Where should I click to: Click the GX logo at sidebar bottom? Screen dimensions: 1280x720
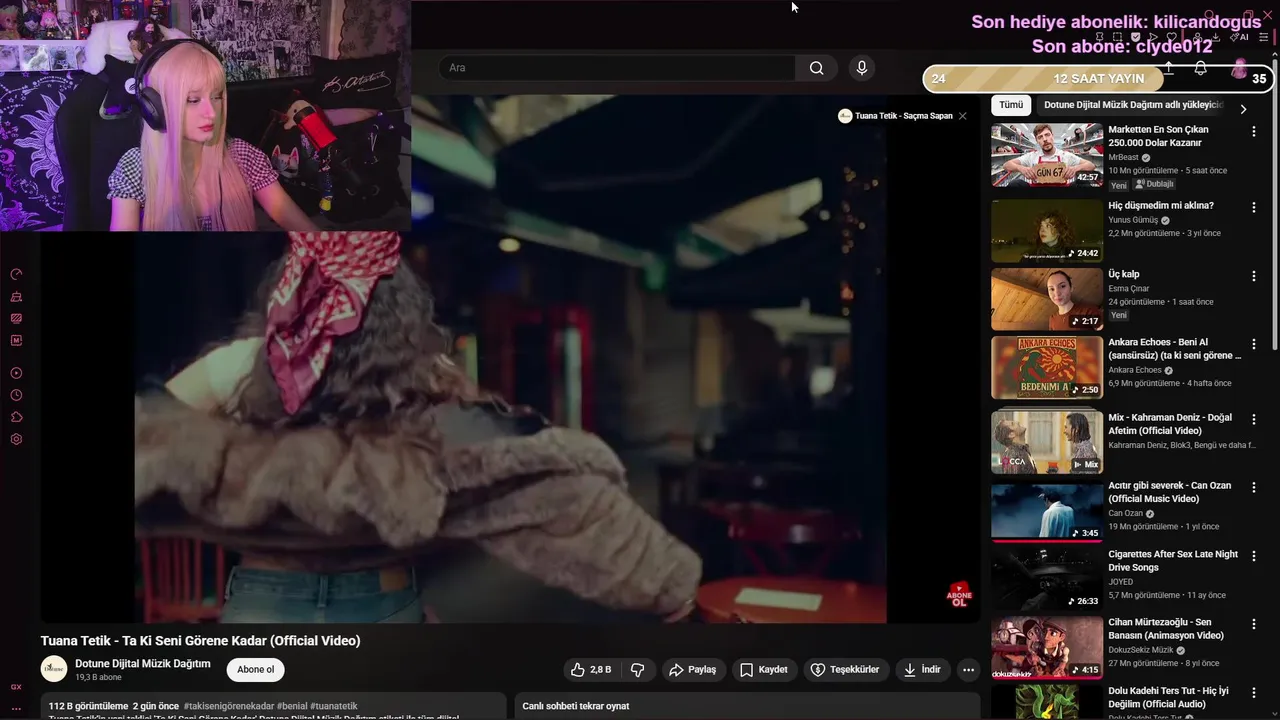[x=16, y=687]
